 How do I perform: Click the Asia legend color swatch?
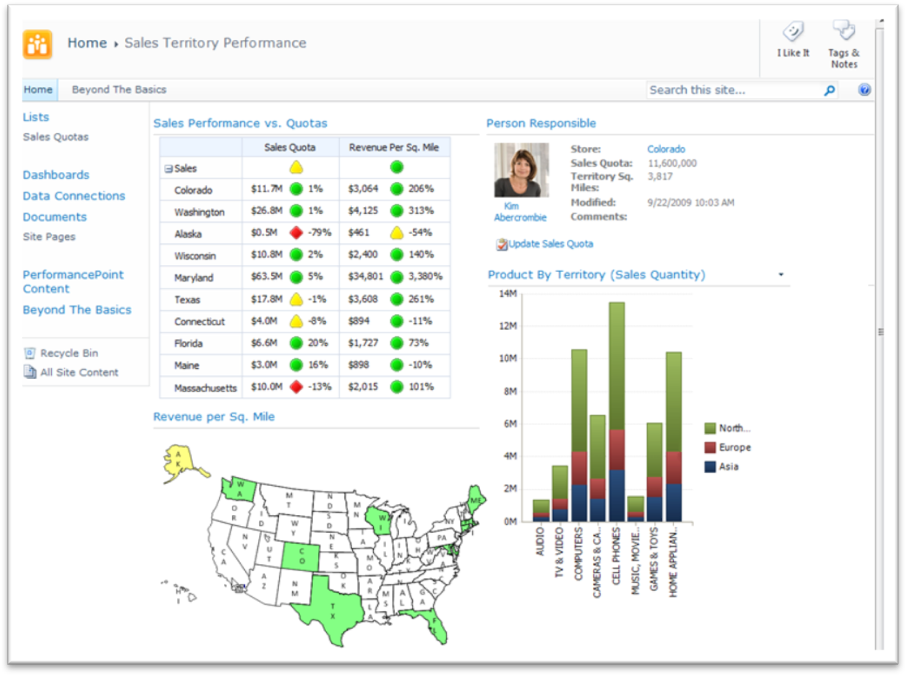710,466
